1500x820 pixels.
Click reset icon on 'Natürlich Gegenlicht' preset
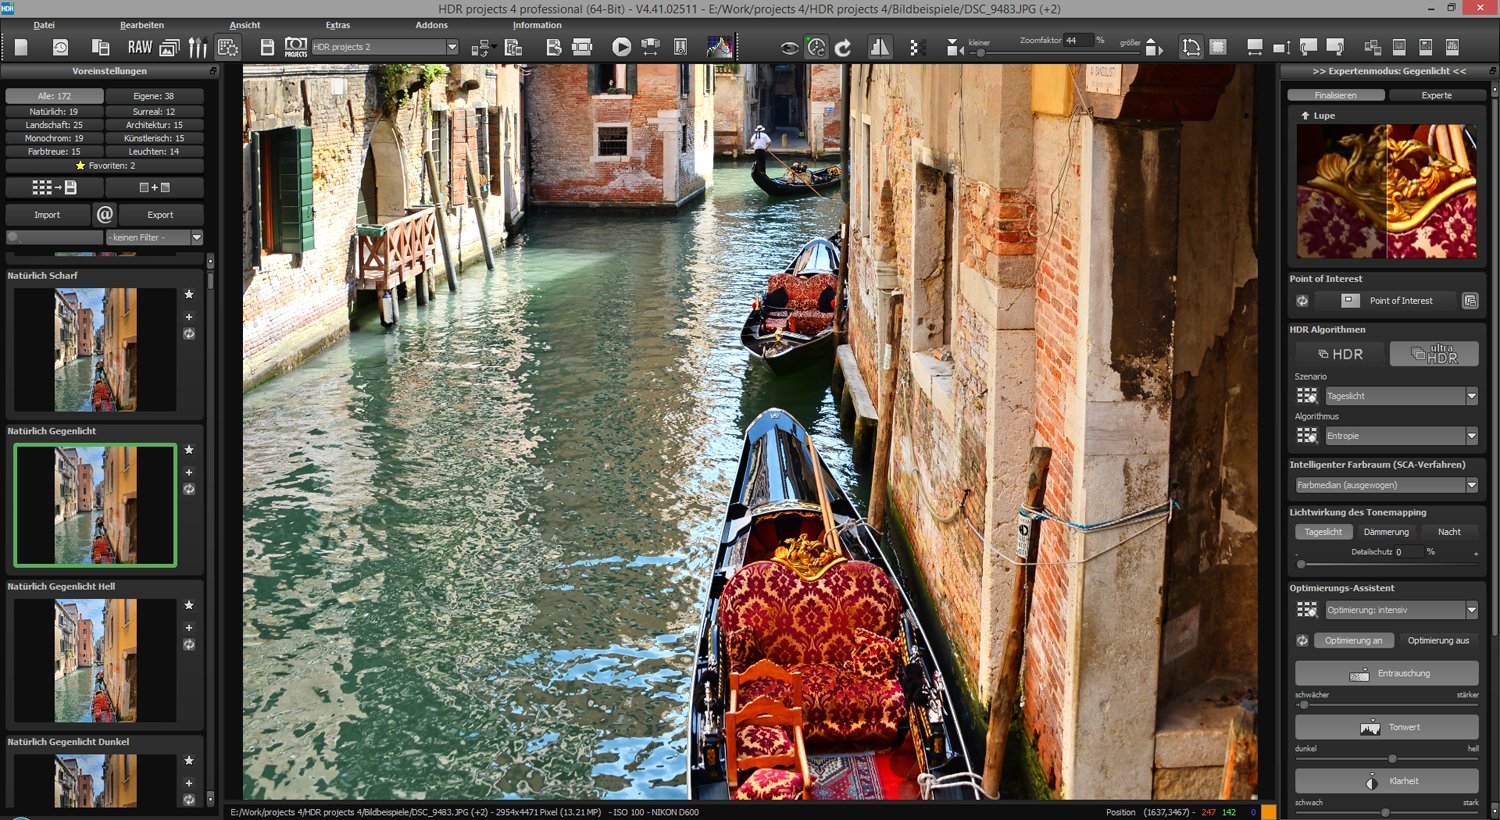coord(189,489)
